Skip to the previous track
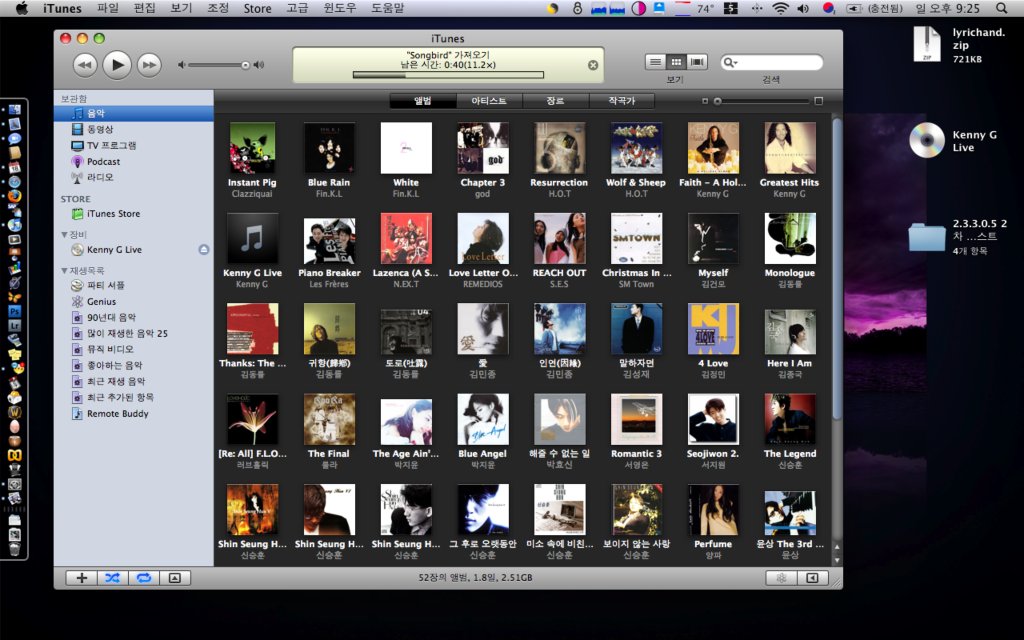 point(85,65)
